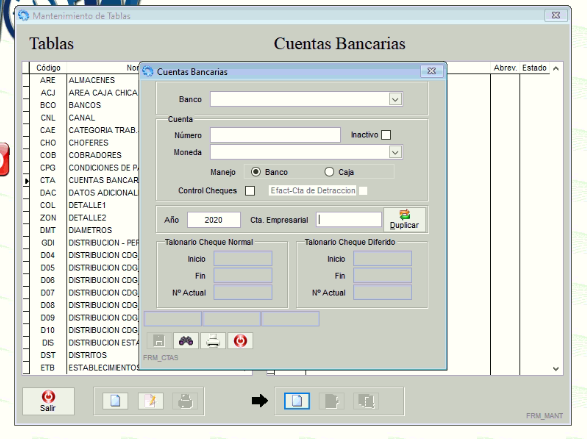Click the printer icon in the dialog

click(x=213, y=341)
